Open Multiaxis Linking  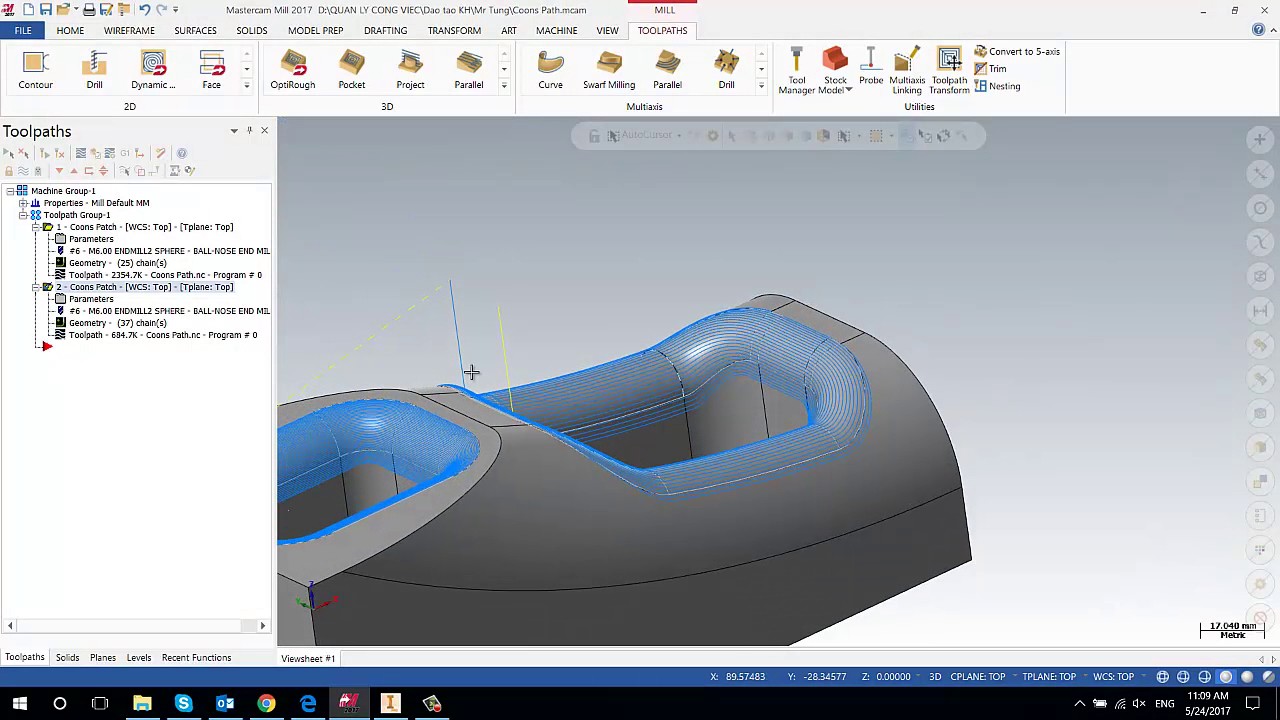point(907,72)
